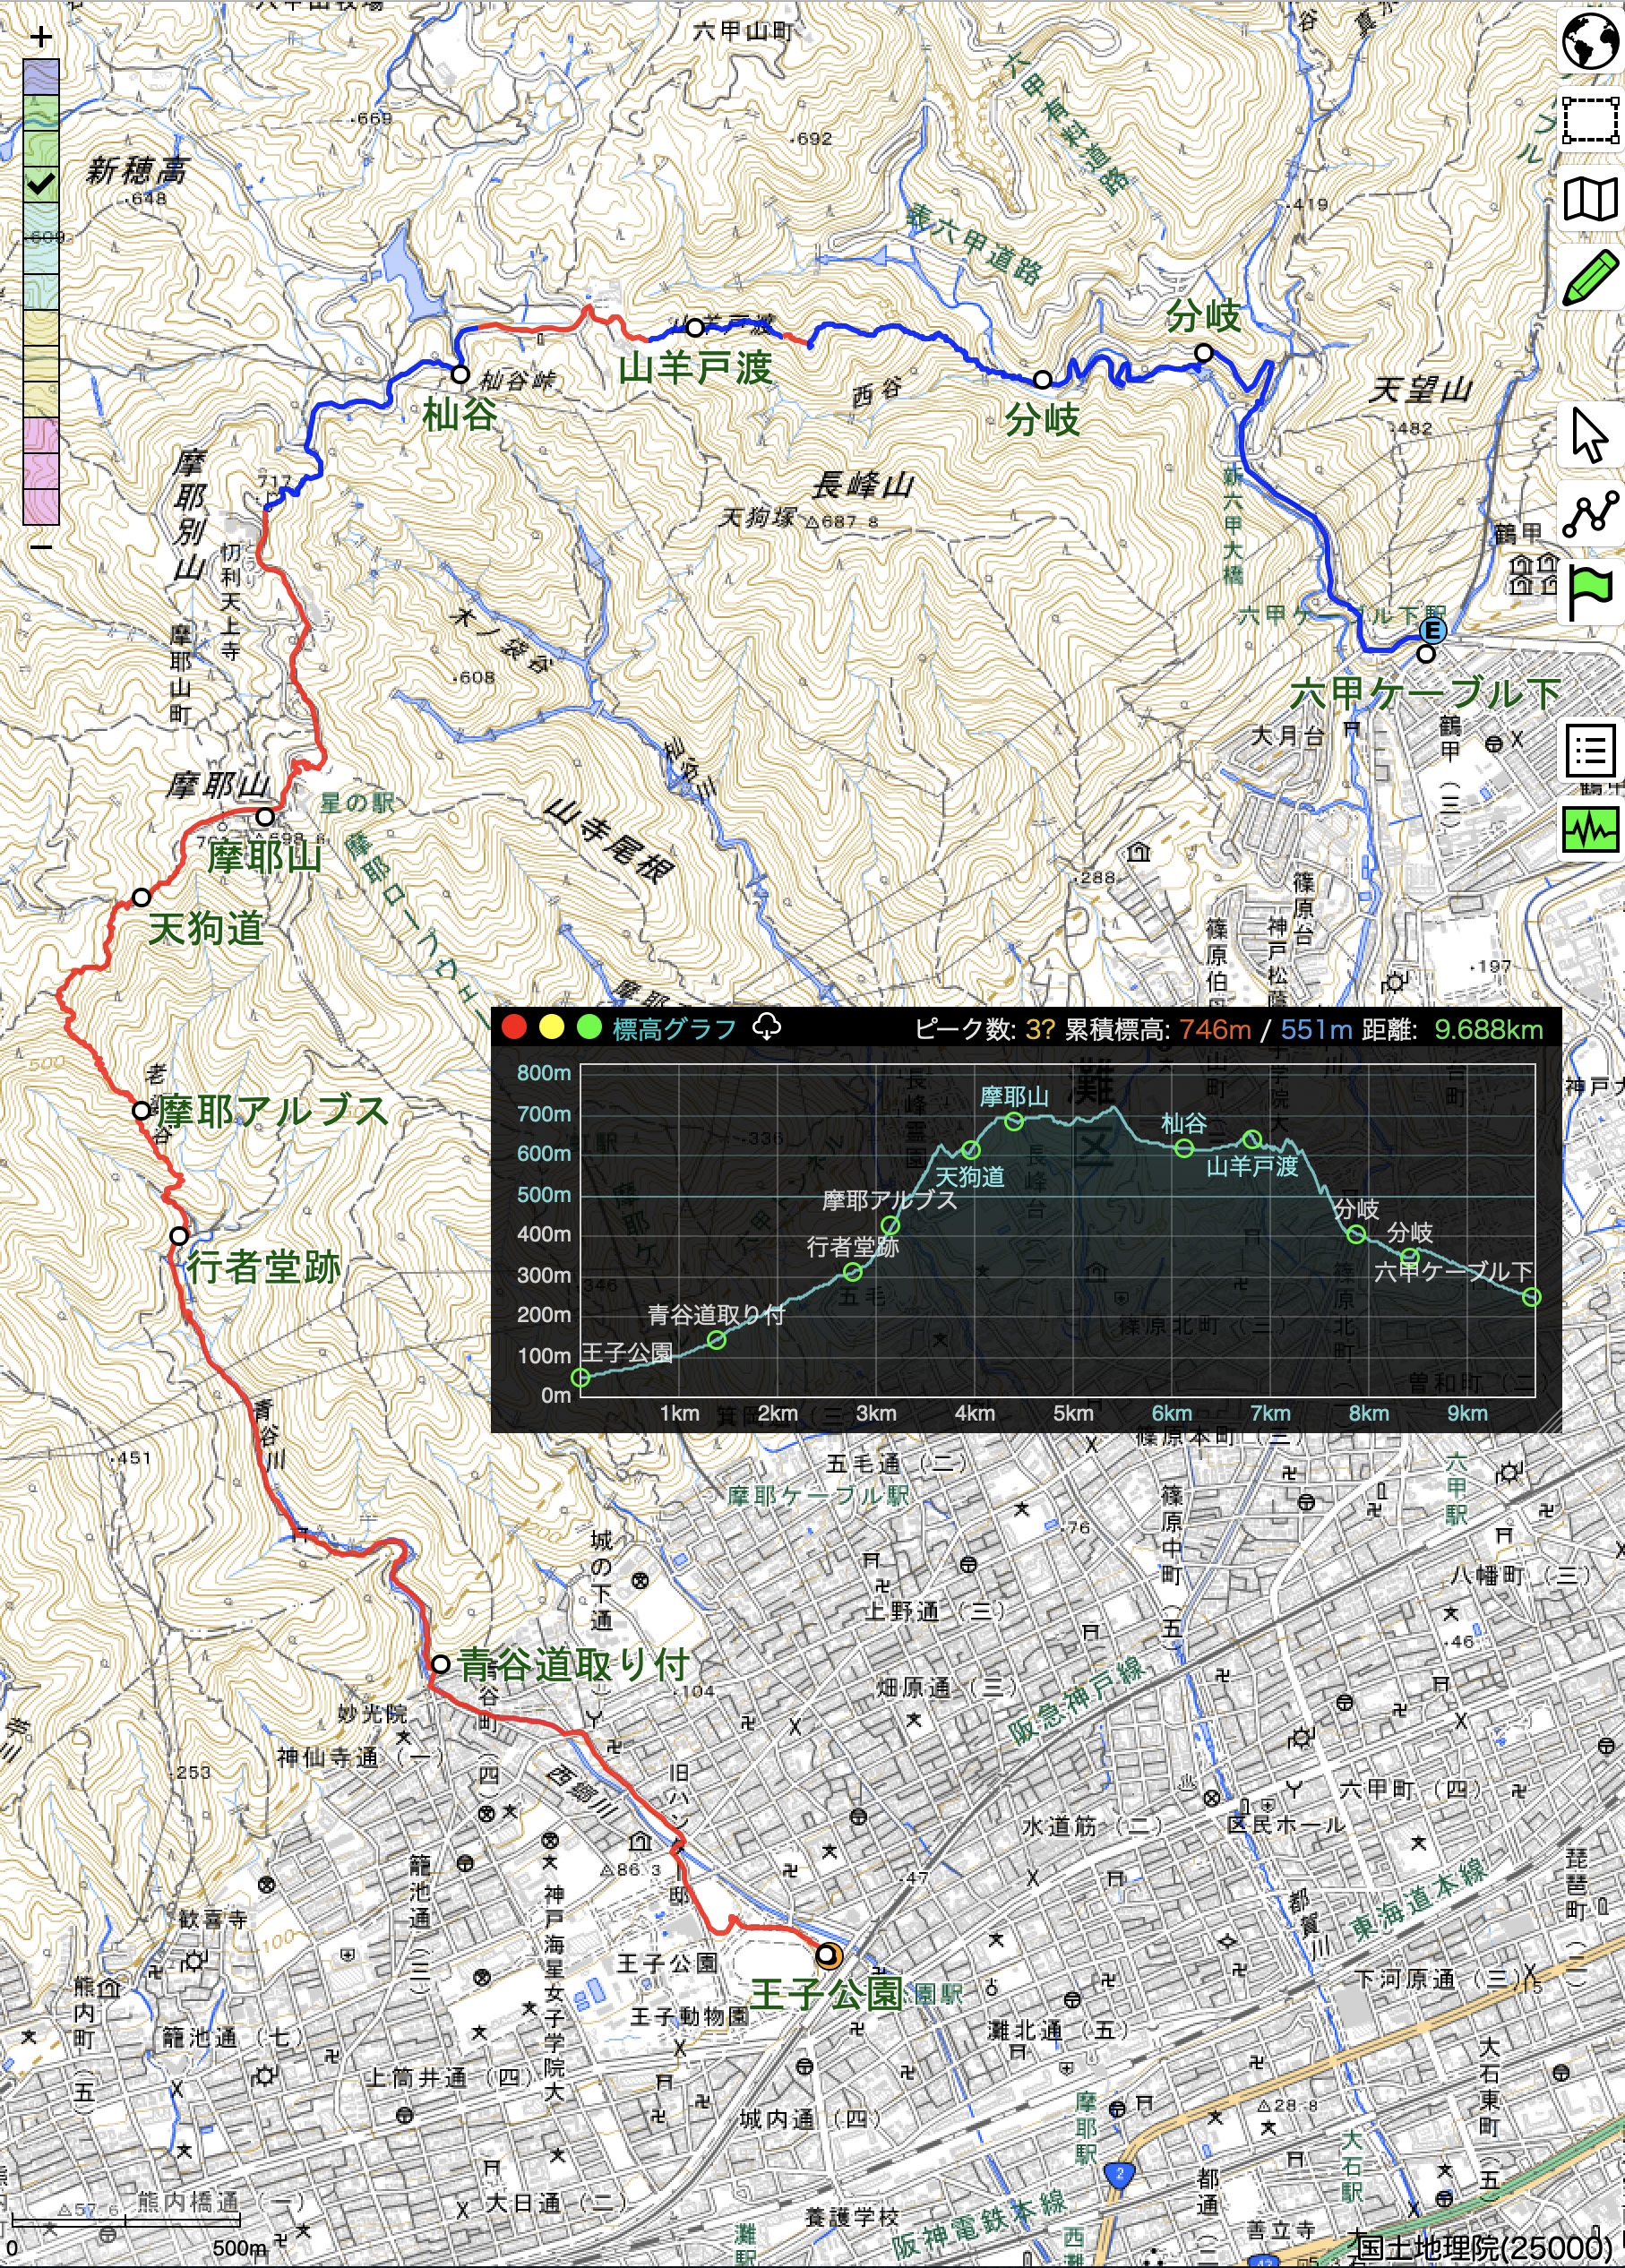Click the 摩耶山 marker on elevation graph

tap(1013, 1121)
